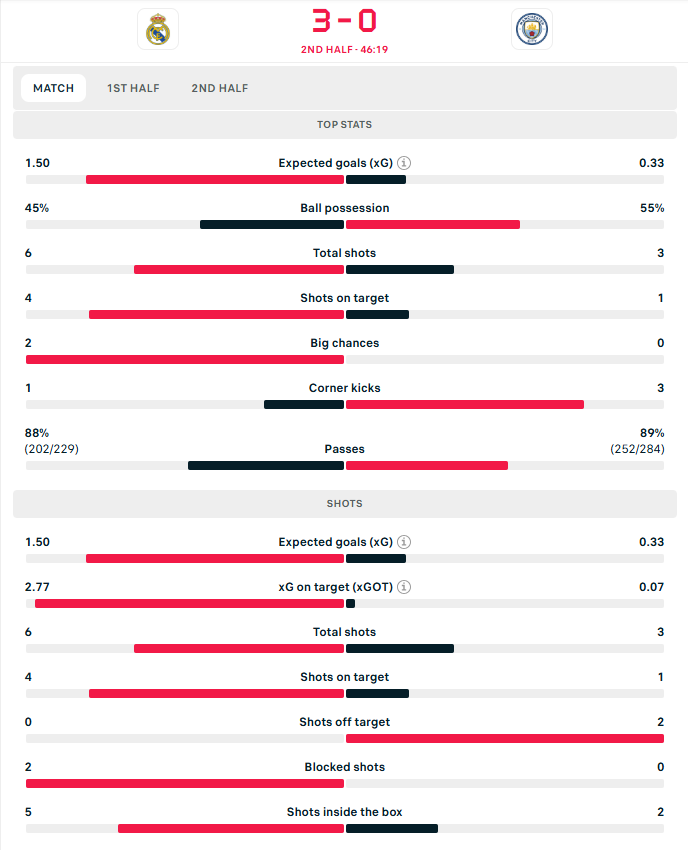Click the Shots inside the box label
Image resolution: width=688 pixels, height=850 pixels.
(344, 812)
